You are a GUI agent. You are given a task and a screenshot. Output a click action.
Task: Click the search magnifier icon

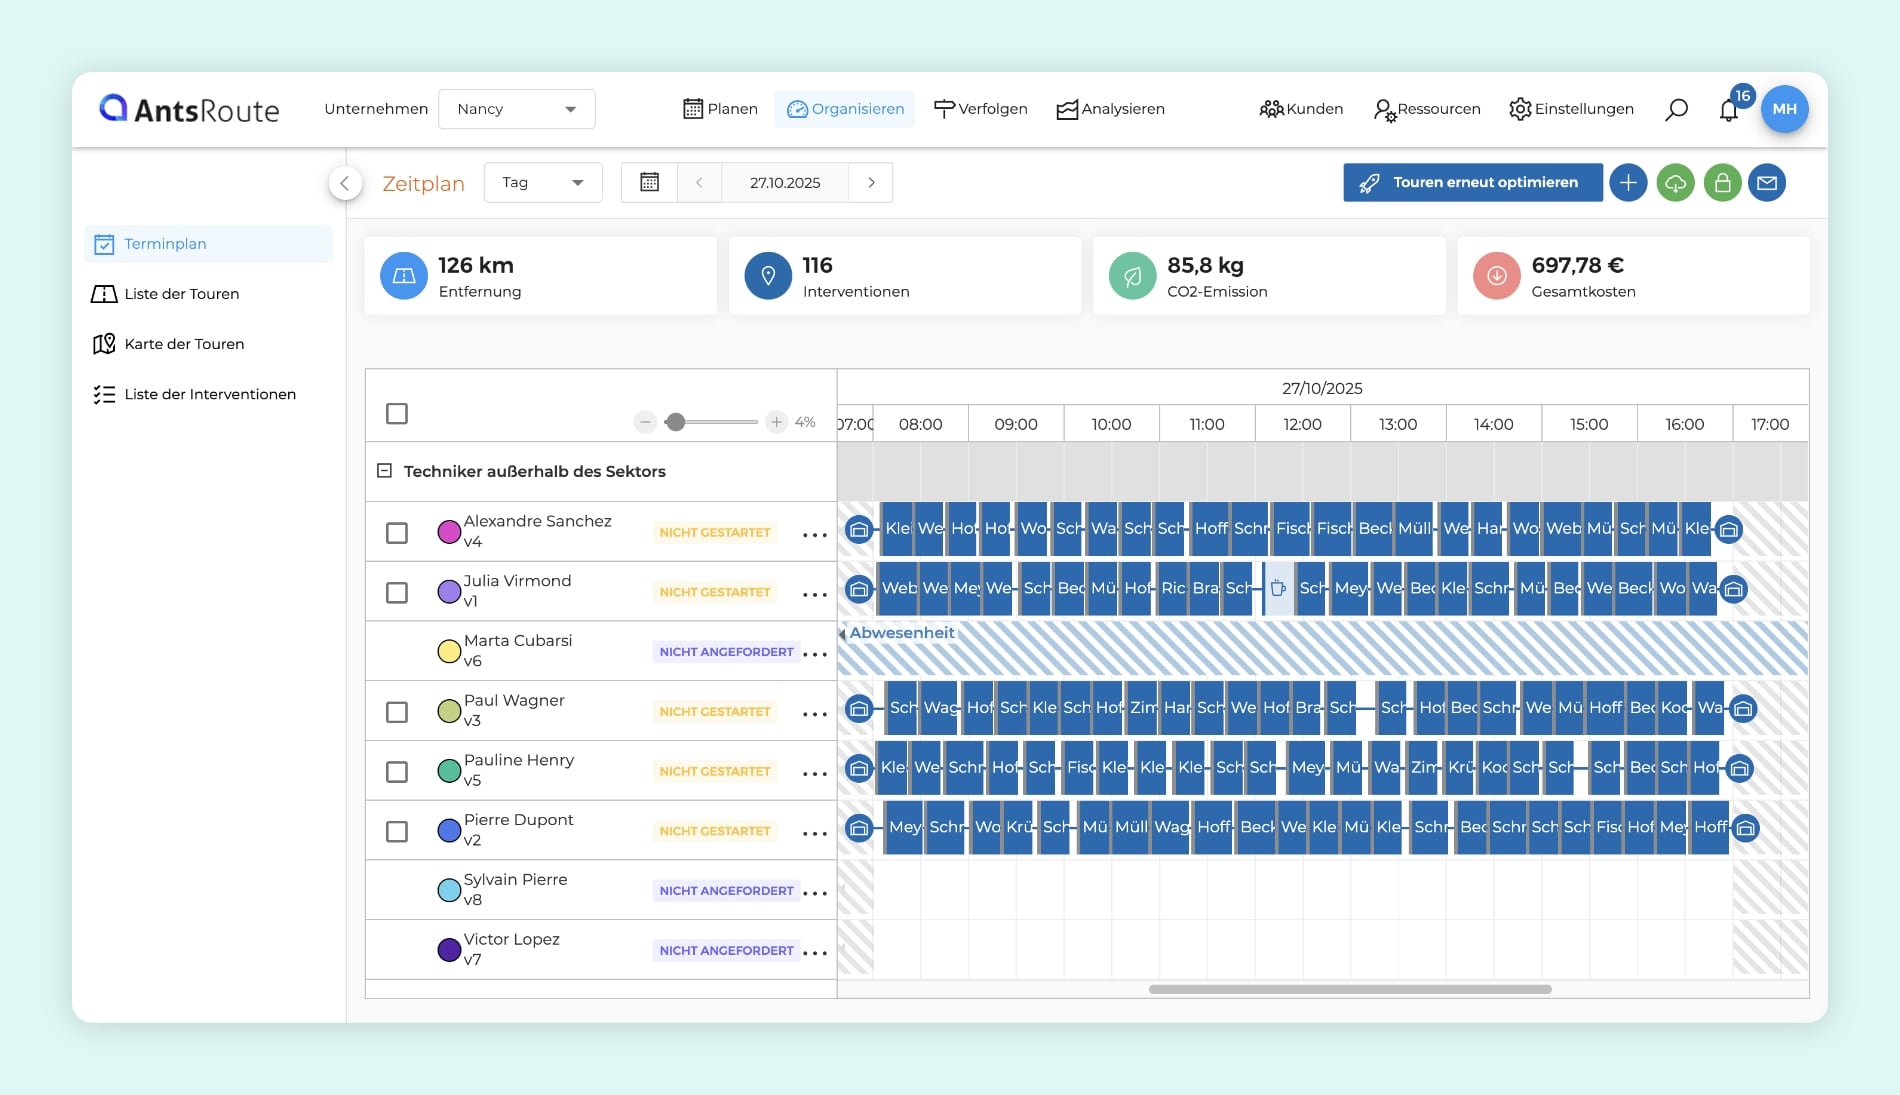click(1676, 110)
